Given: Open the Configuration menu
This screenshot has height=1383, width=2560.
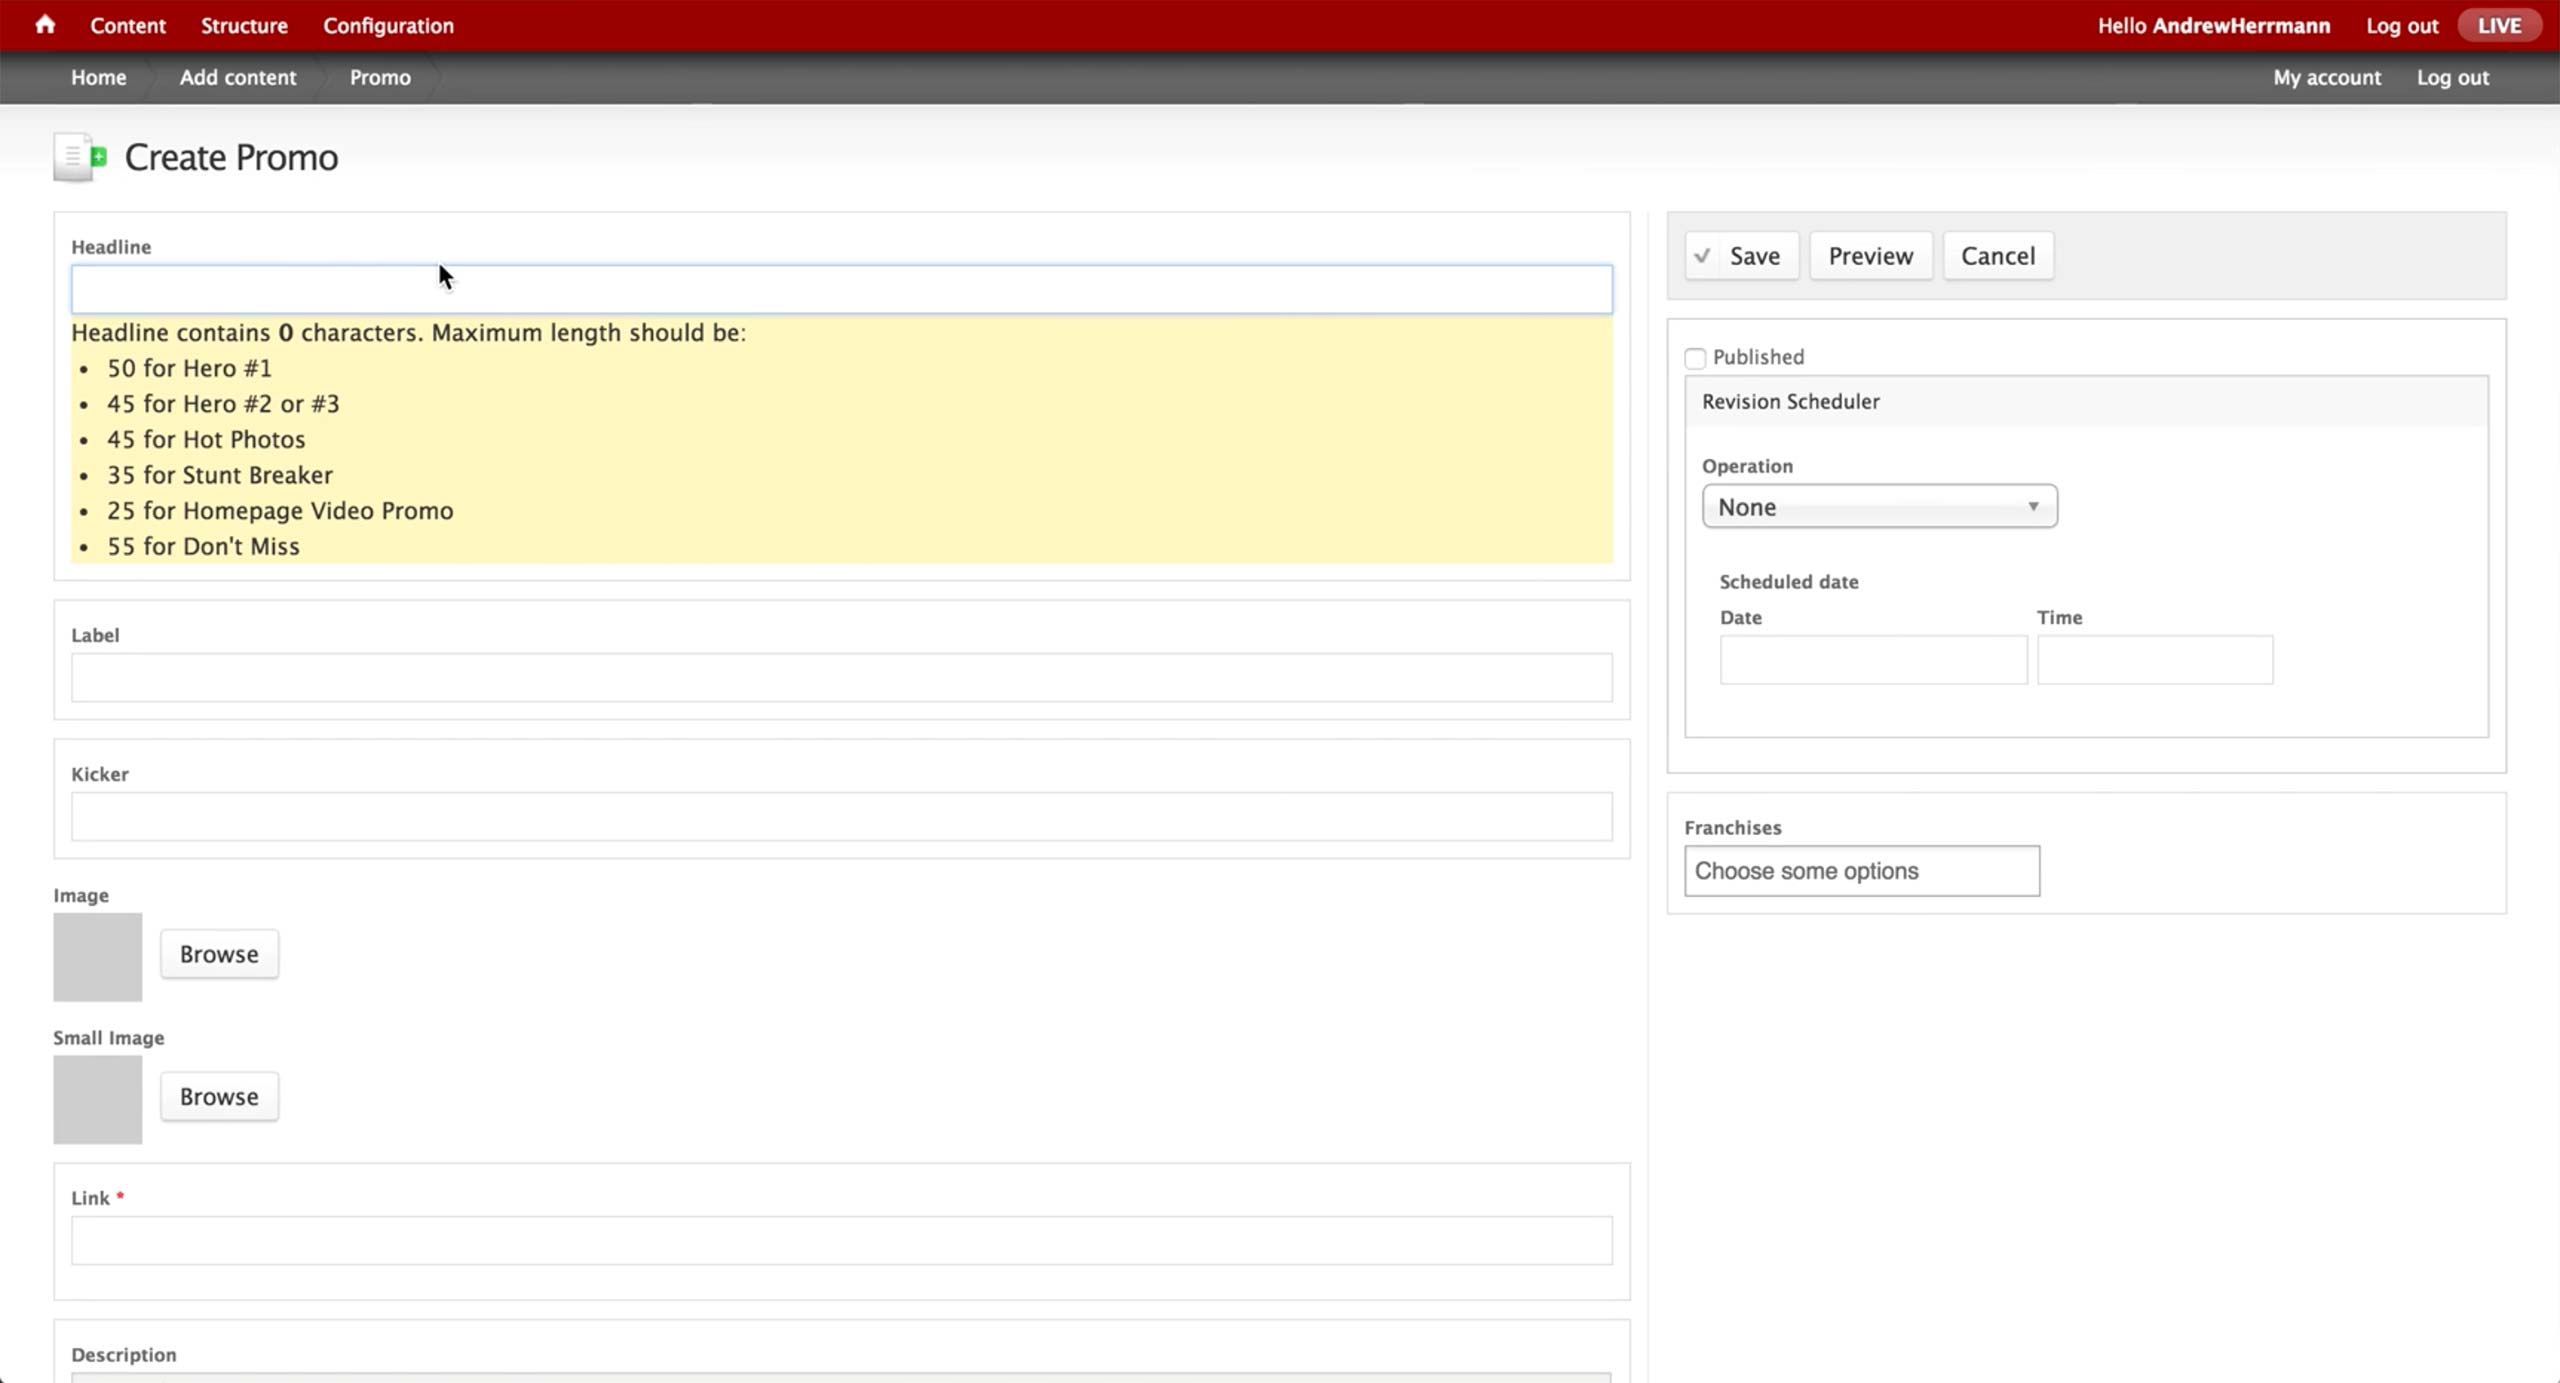Looking at the screenshot, I should [388, 26].
